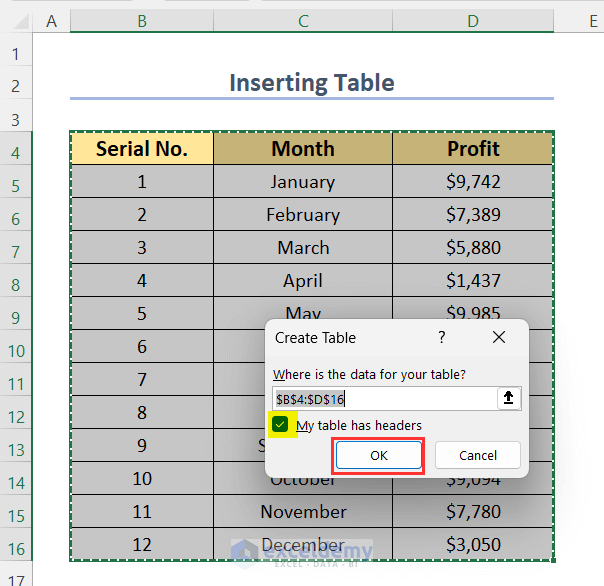604x586 pixels.
Task: Select column B header
Action: 142,21
